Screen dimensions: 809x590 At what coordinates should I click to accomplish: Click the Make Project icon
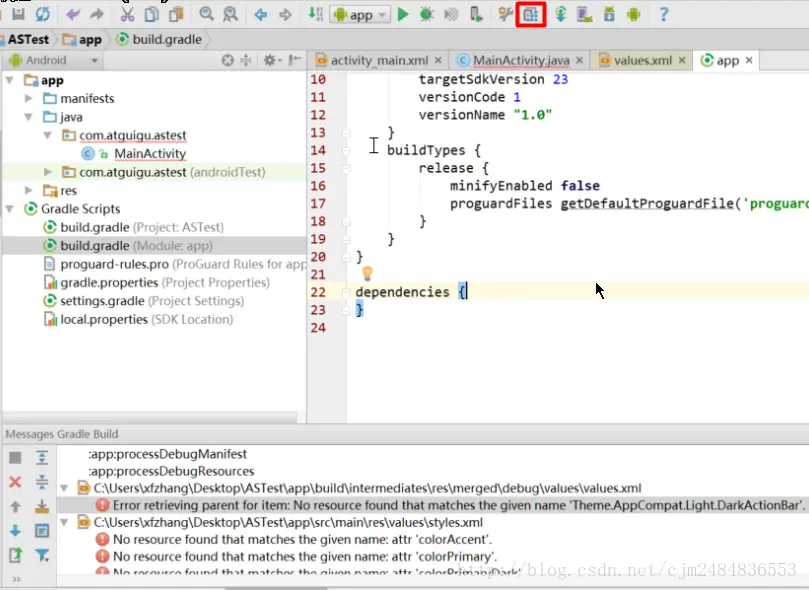tap(315, 14)
